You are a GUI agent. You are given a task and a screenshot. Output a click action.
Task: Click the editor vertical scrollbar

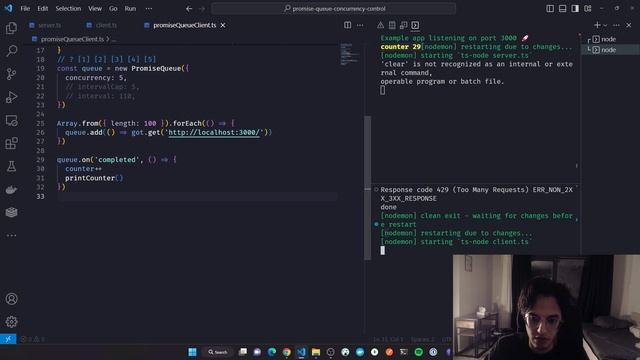pos(367,188)
